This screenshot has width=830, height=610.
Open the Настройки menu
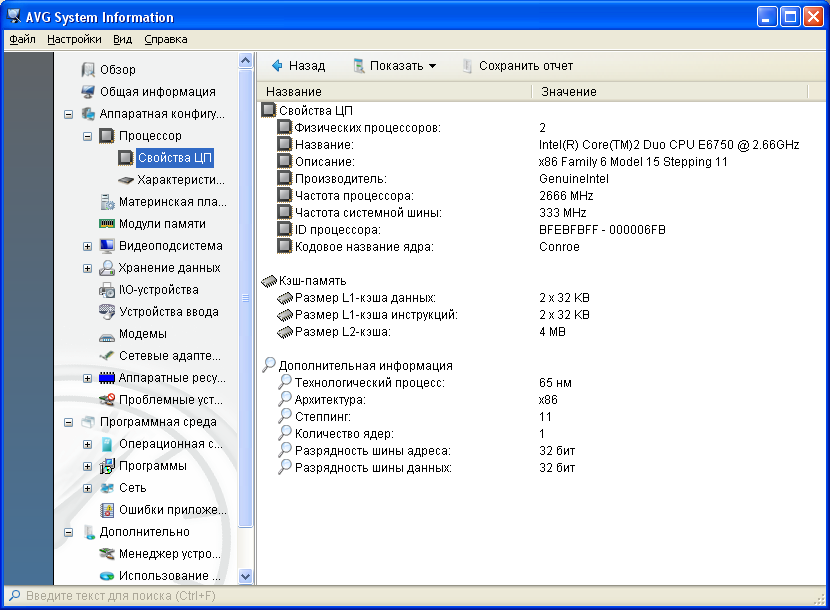click(74, 39)
